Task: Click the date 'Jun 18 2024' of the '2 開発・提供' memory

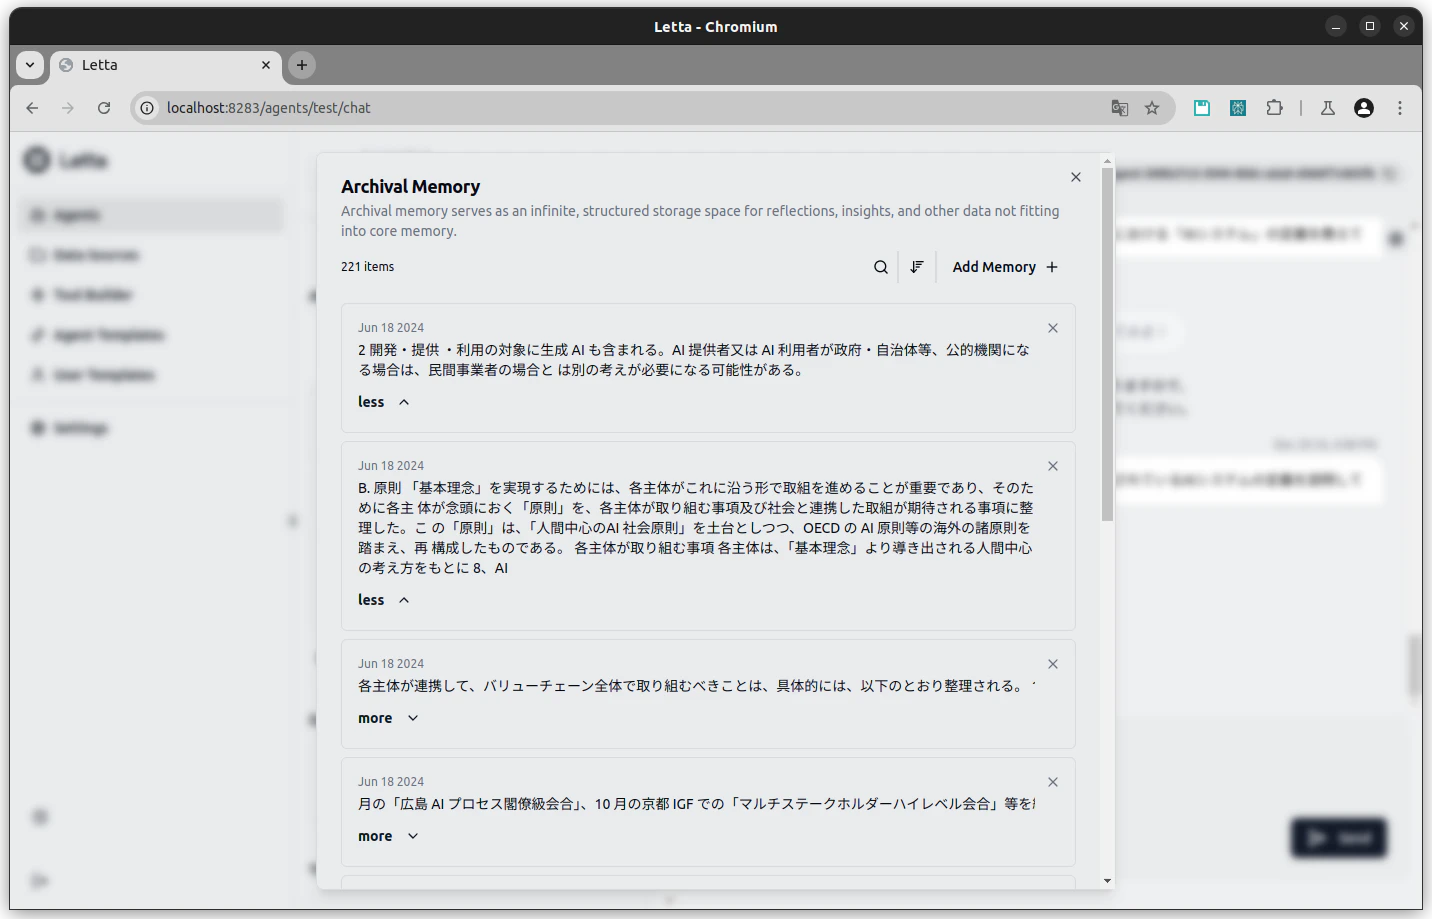Action: click(x=391, y=328)
